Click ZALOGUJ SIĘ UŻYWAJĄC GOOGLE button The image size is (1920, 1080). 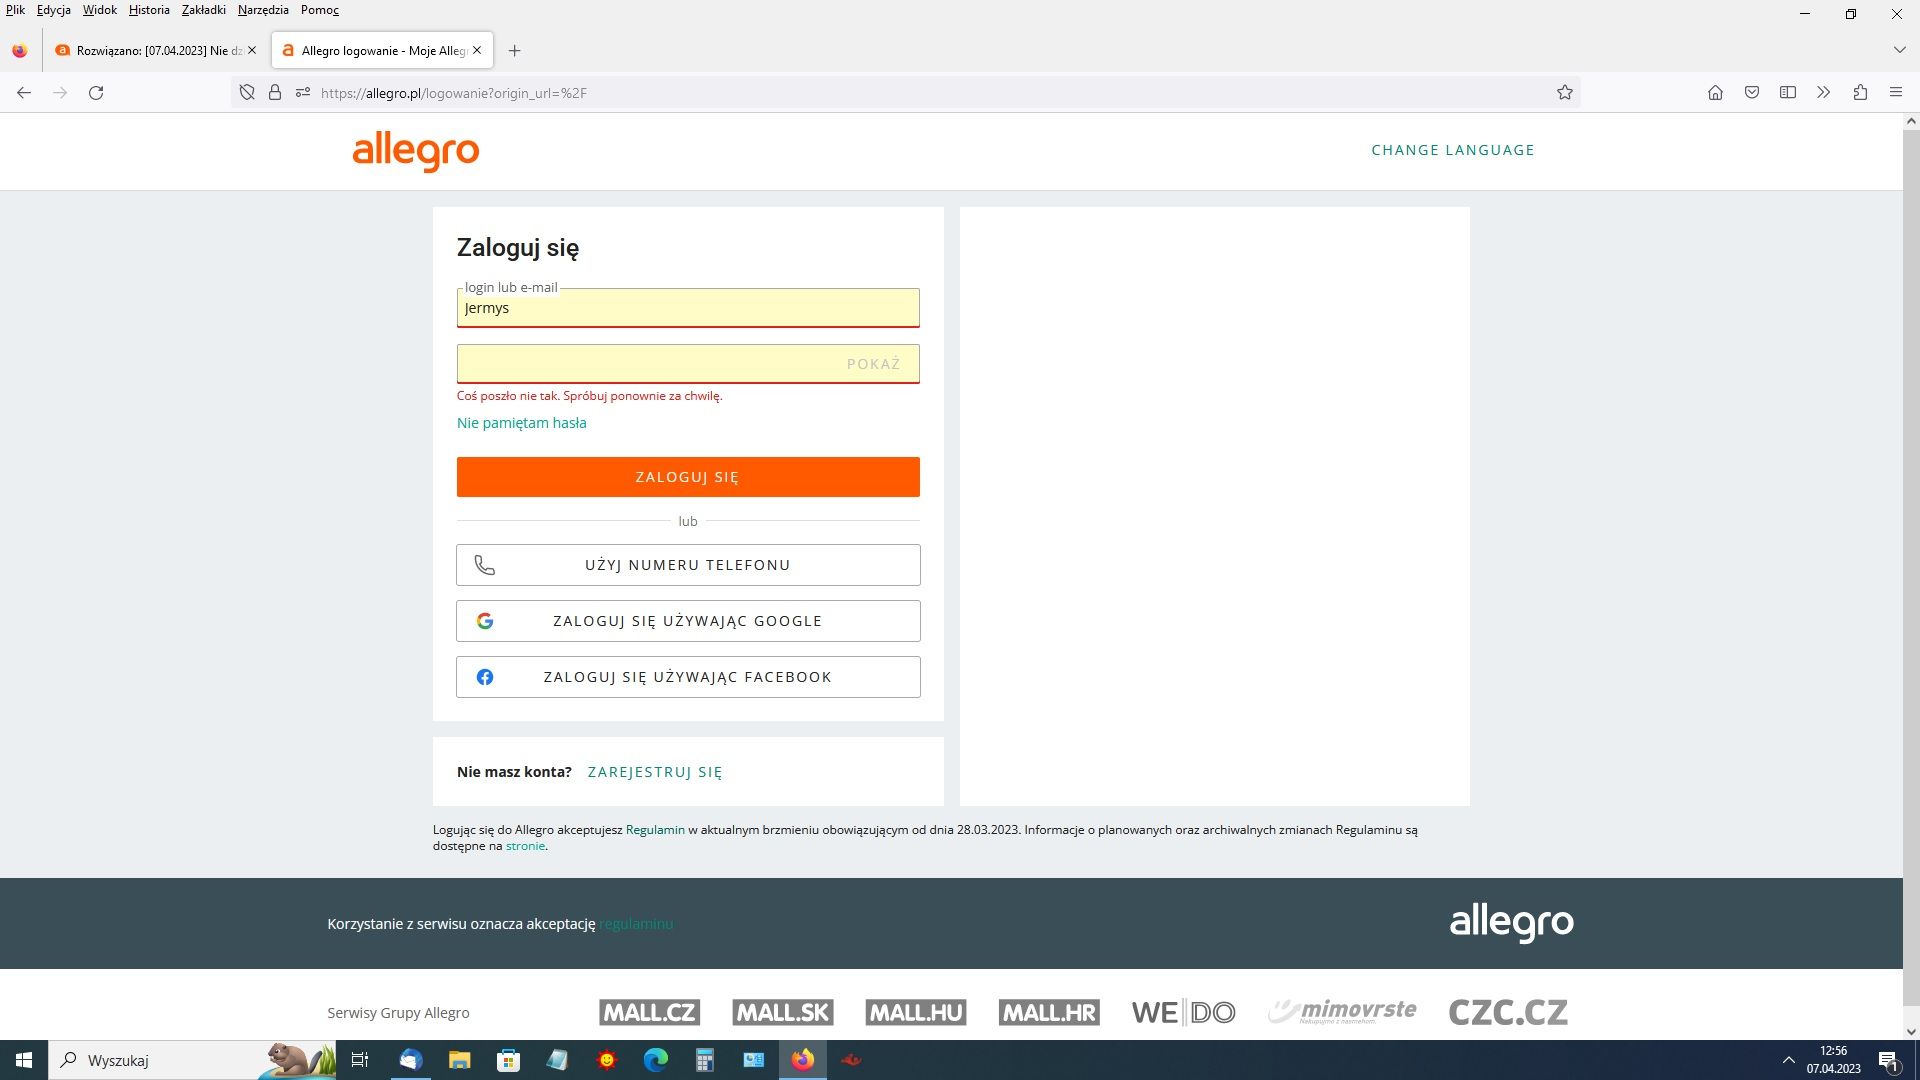(688, 621)
